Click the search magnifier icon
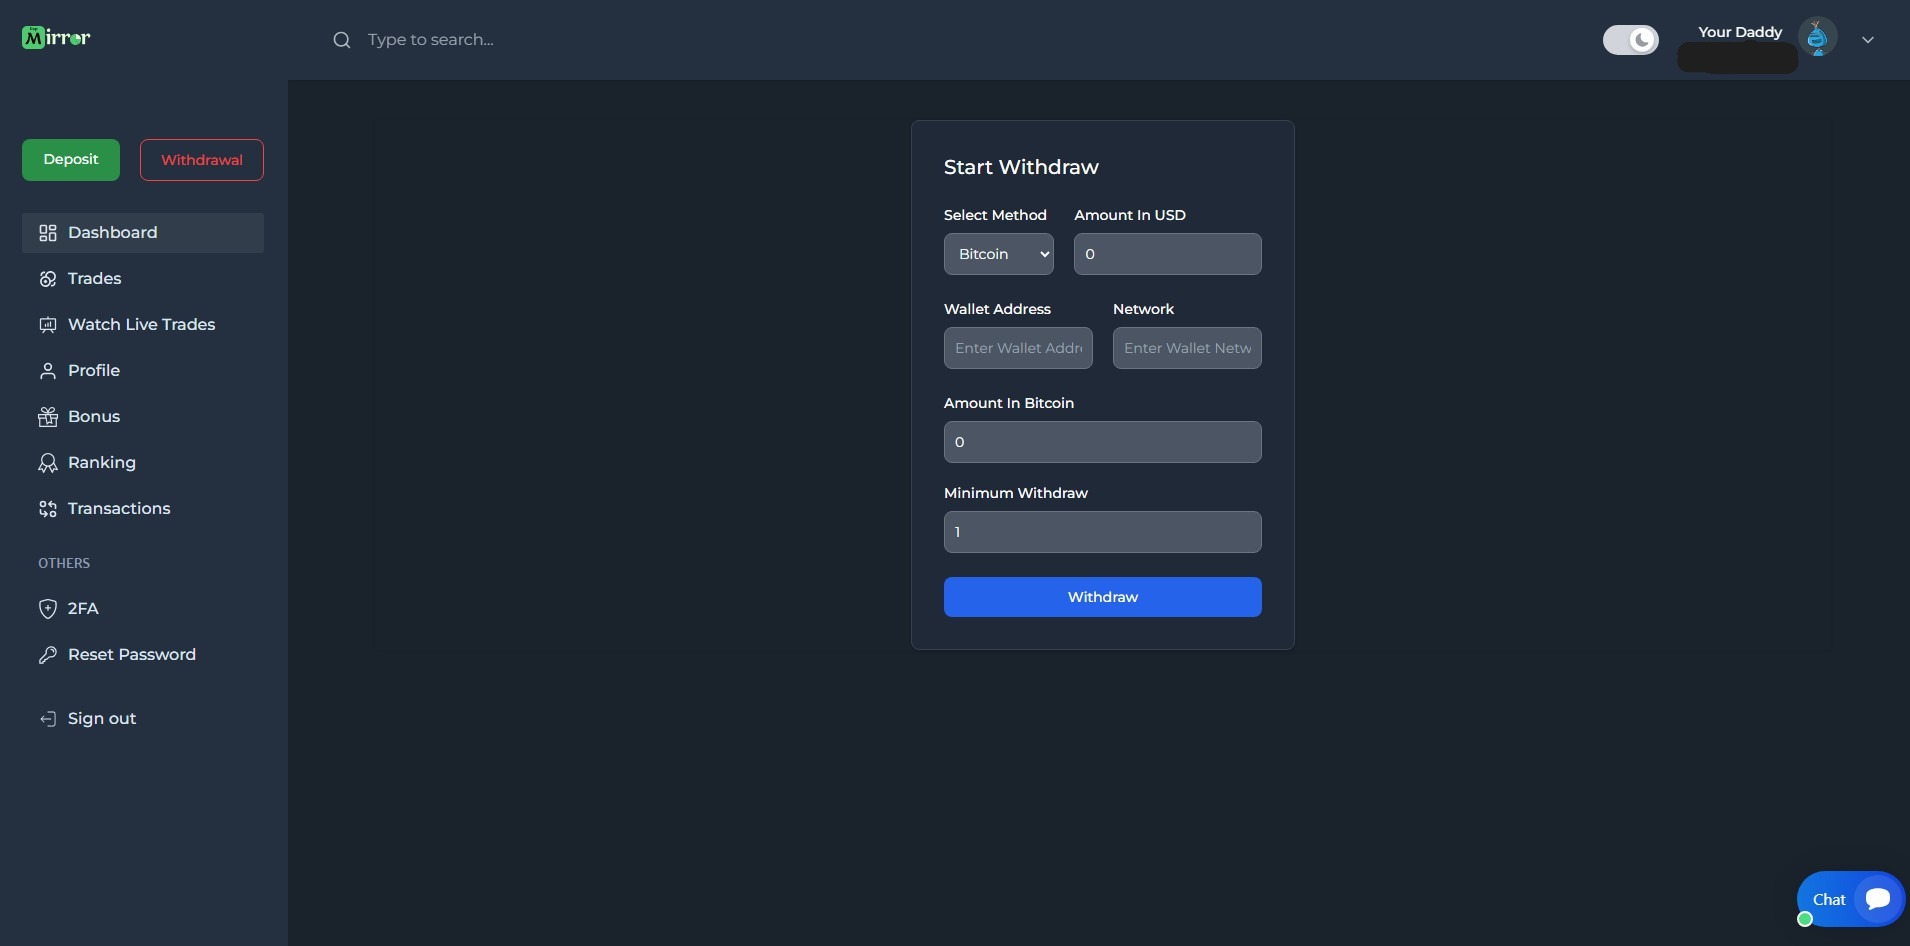 tap(342, 40)
